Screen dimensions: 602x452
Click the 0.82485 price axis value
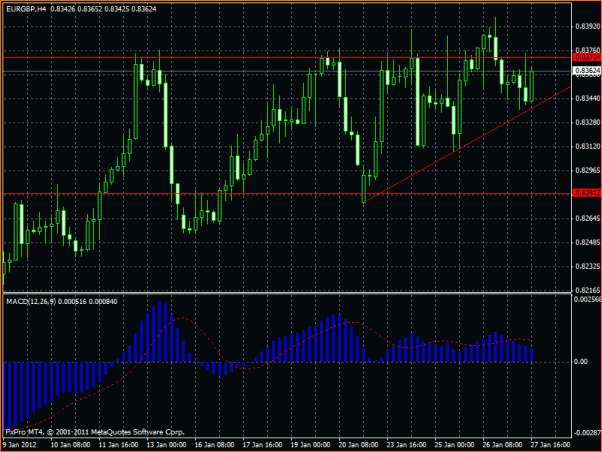tap(587, 242)
